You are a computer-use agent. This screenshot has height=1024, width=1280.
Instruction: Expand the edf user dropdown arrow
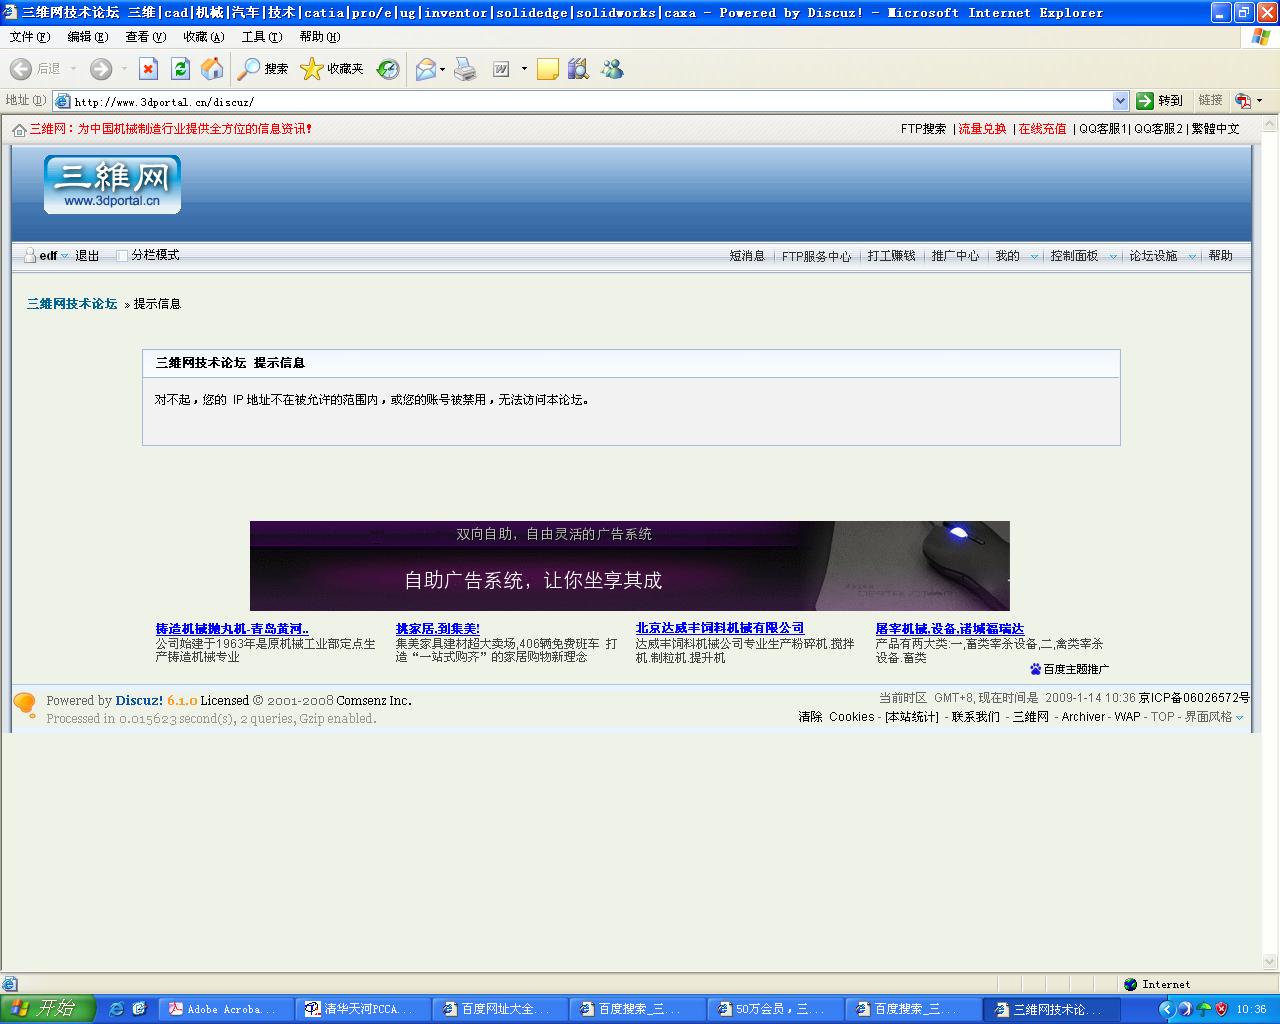pyautogui.click(x=65, y=256)
